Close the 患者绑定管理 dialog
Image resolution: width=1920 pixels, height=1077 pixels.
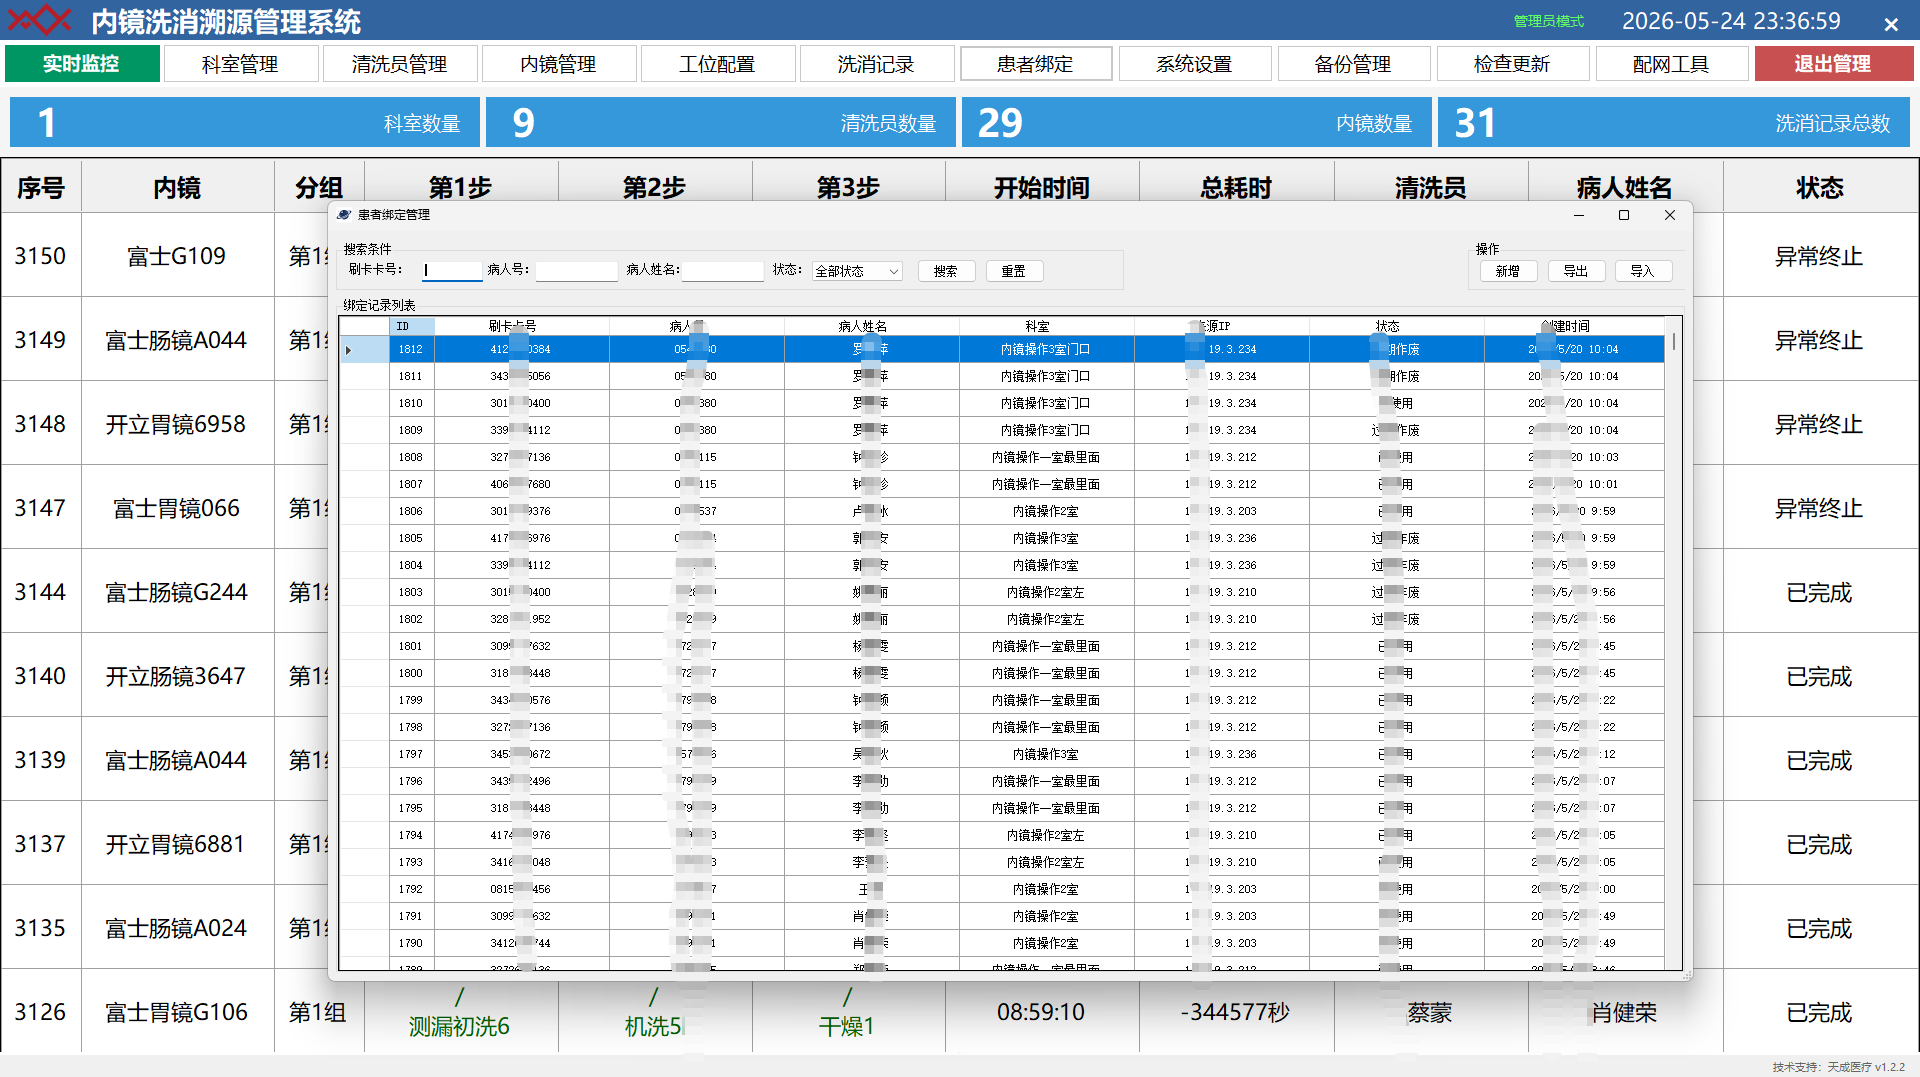(1670, 215)
